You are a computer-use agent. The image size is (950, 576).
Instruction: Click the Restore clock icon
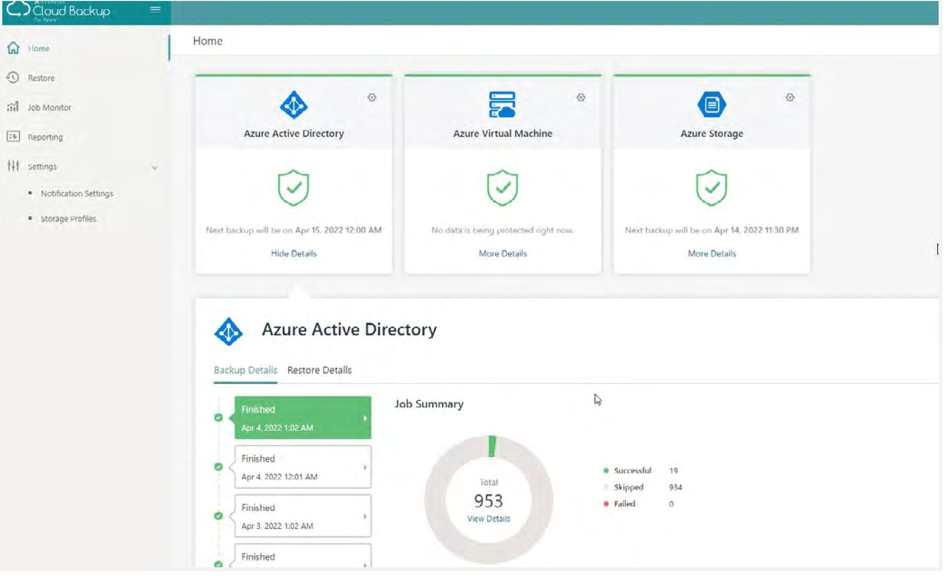(x=13, y=78)
